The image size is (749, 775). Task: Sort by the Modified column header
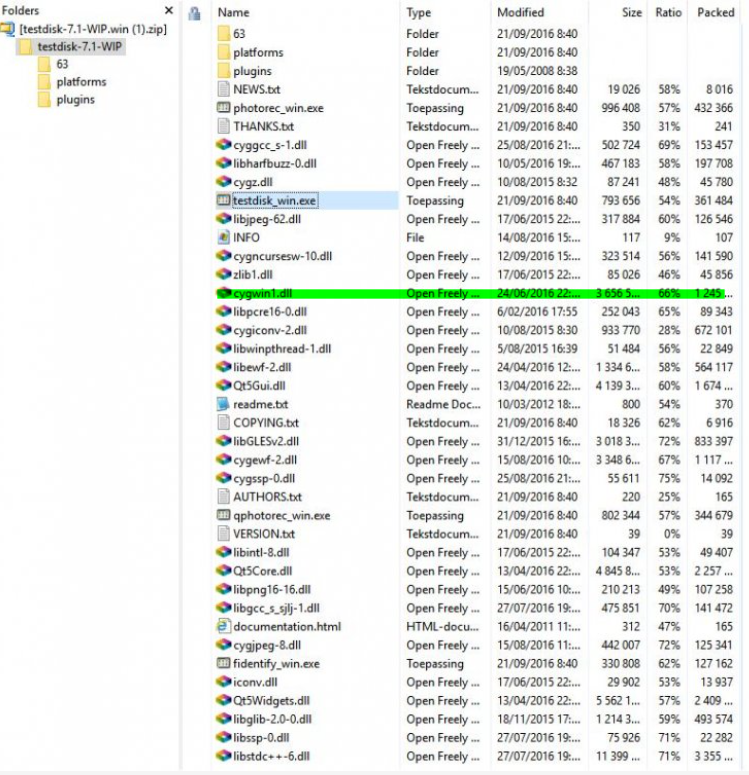(x=521, y=13)
